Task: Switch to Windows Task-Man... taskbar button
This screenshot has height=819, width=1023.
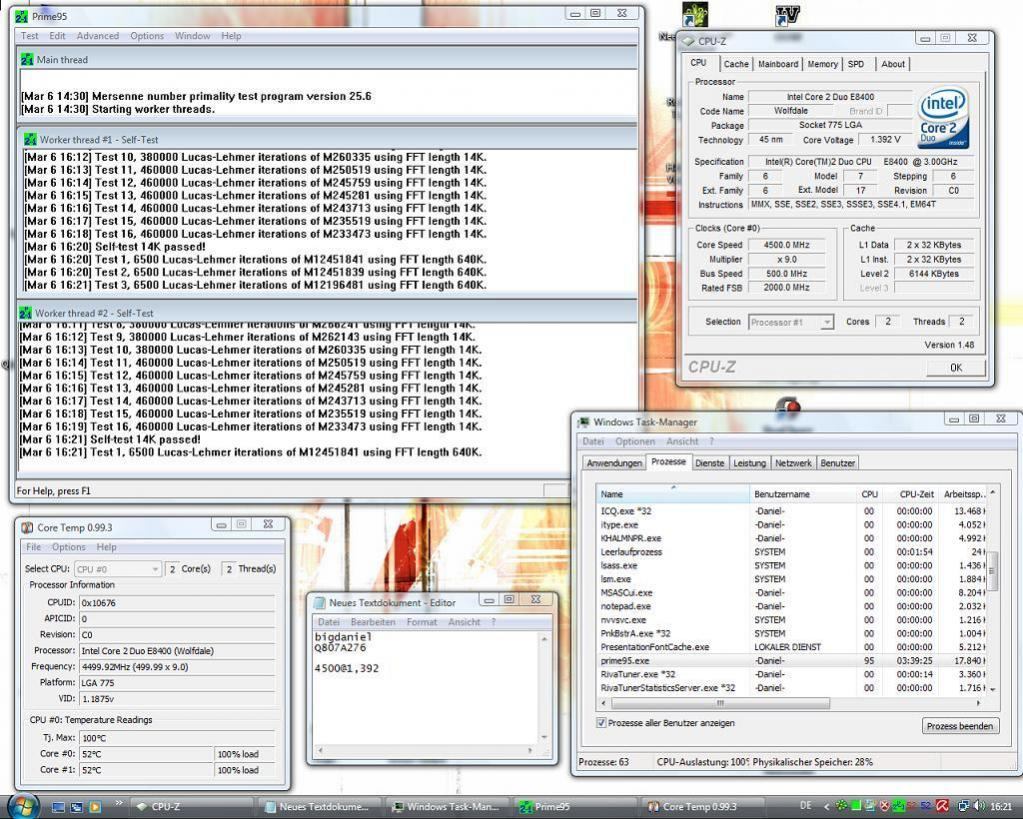Action: pyautogui.click(x=448, y=807)
